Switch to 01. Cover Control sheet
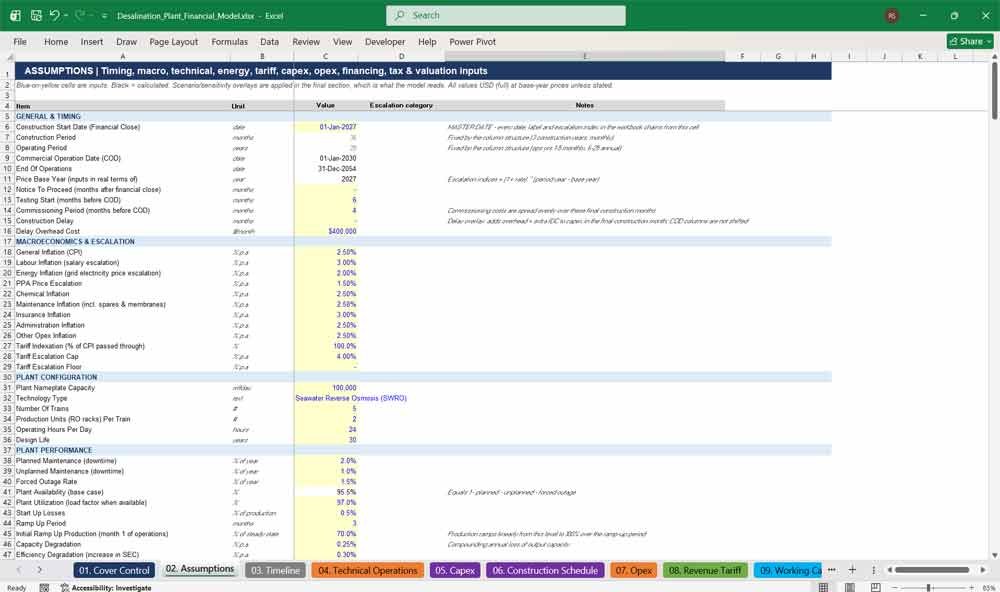The height and width of the screenshot is (592, 1000). (114, 570)
